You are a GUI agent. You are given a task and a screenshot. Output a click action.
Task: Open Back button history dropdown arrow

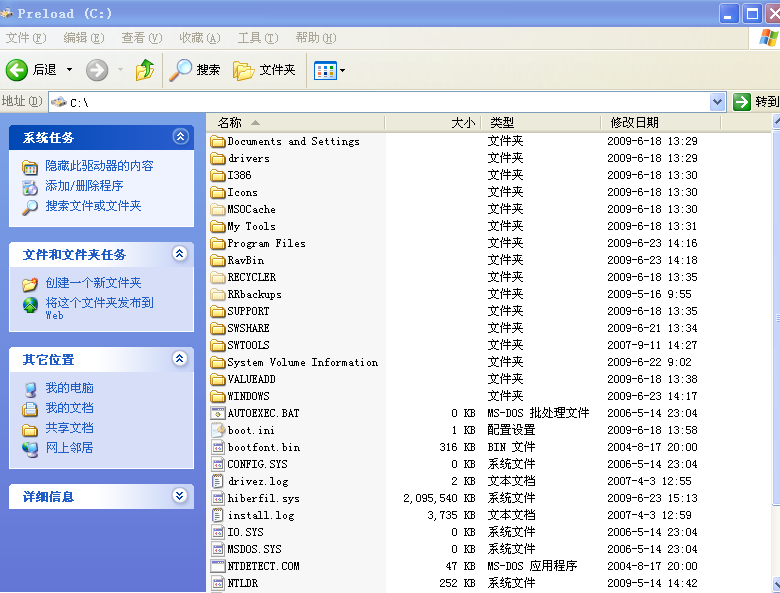pos(70,69)
